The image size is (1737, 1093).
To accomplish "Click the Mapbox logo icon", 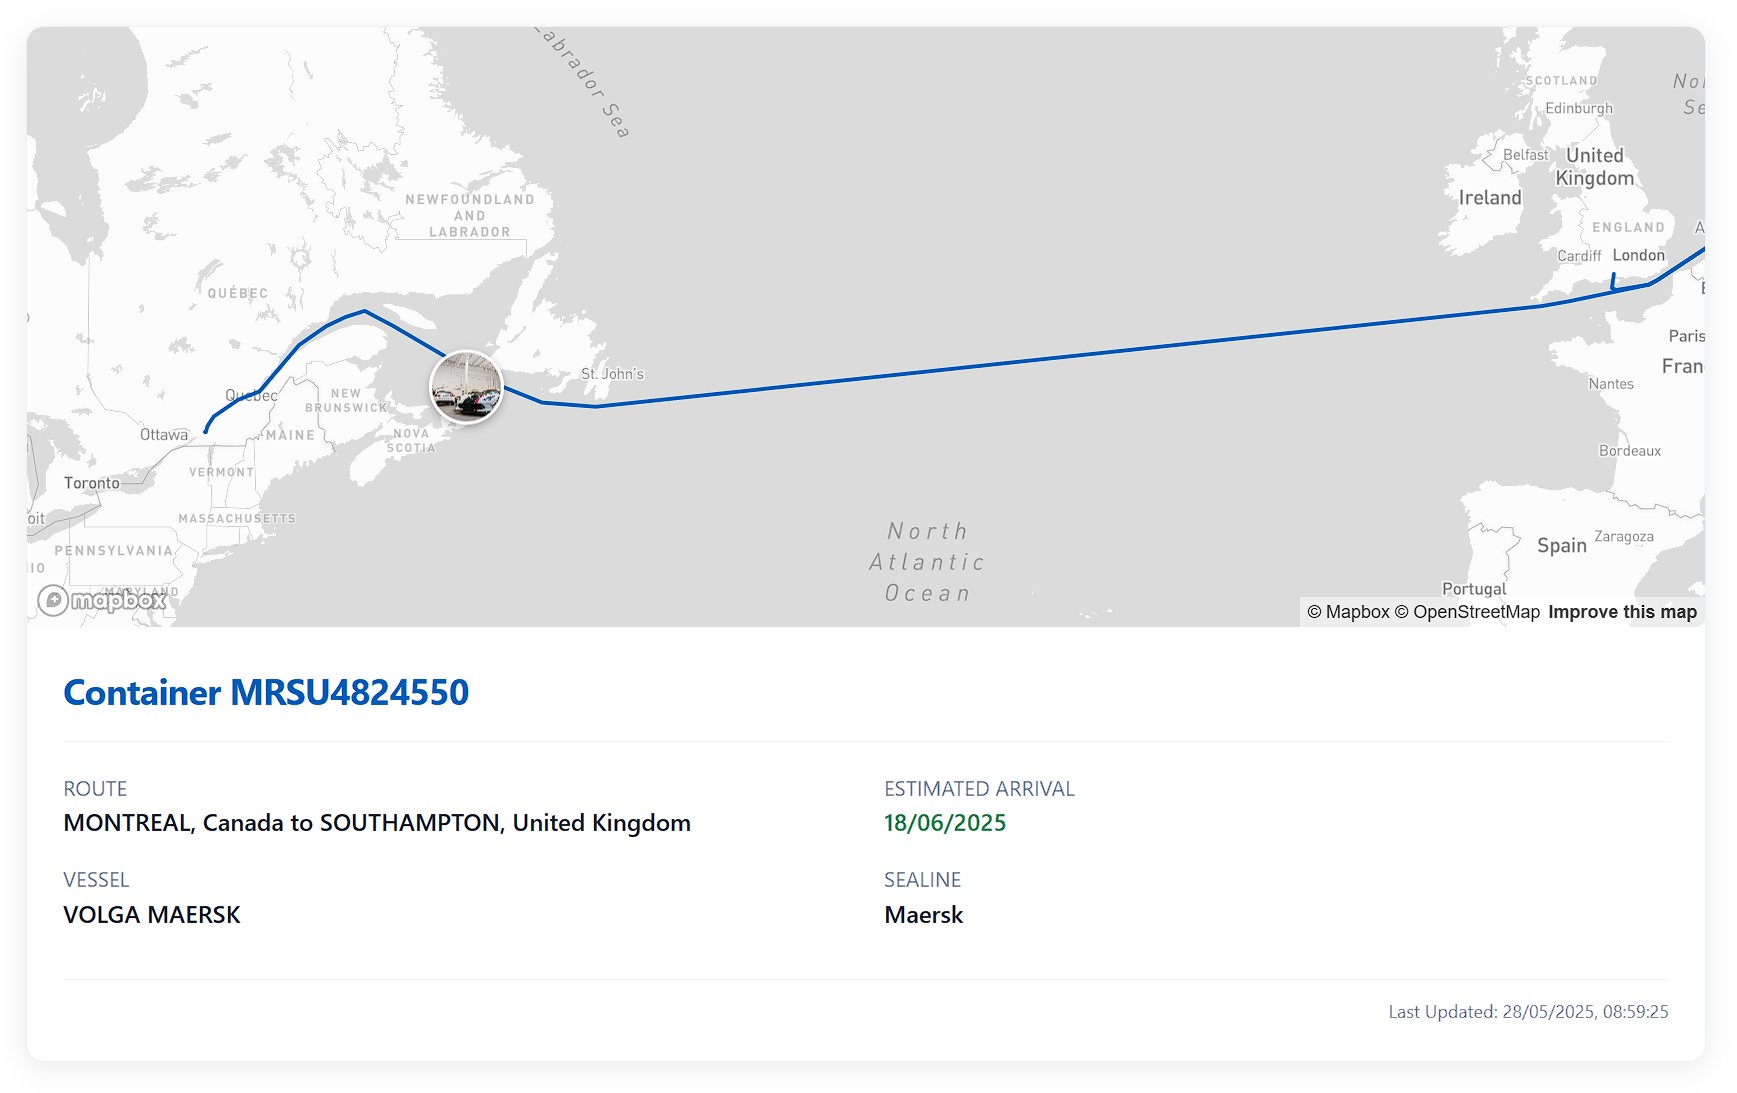I will pyautogui.click(x=55, y=600).
